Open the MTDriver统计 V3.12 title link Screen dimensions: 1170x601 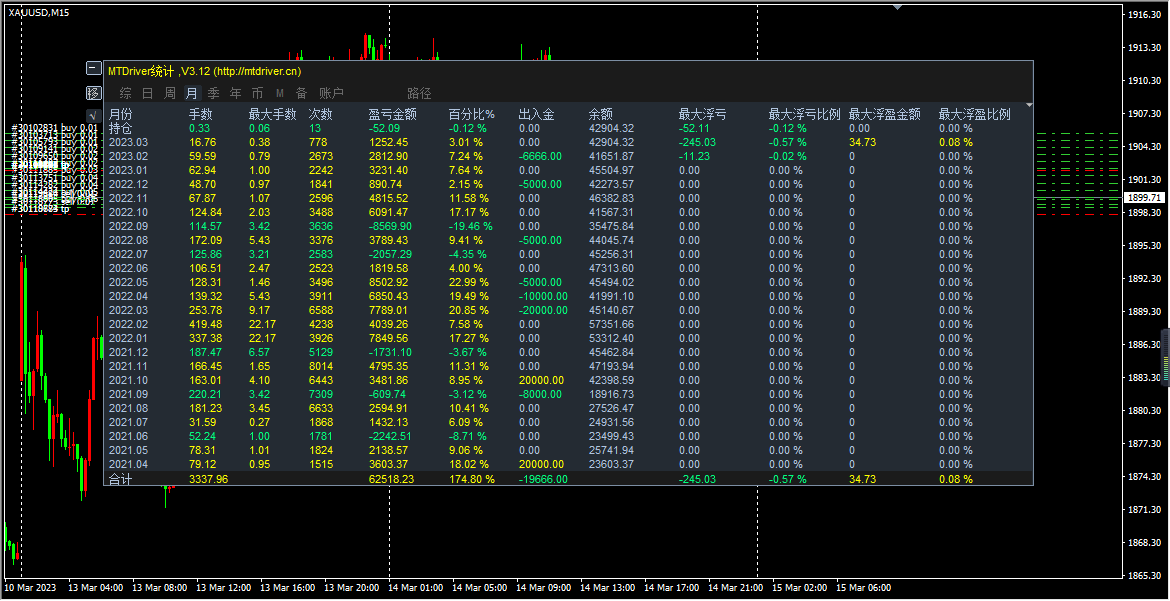(204, 72)
